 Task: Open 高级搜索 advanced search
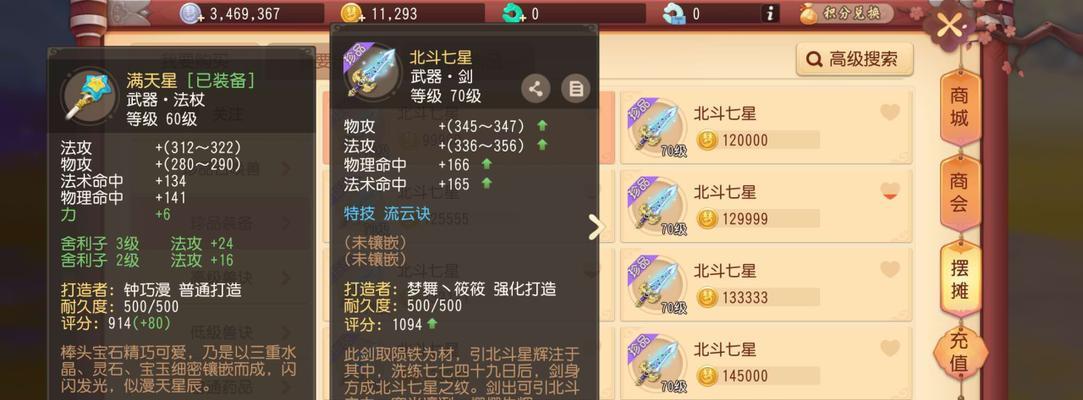click(x=854, y=59)
